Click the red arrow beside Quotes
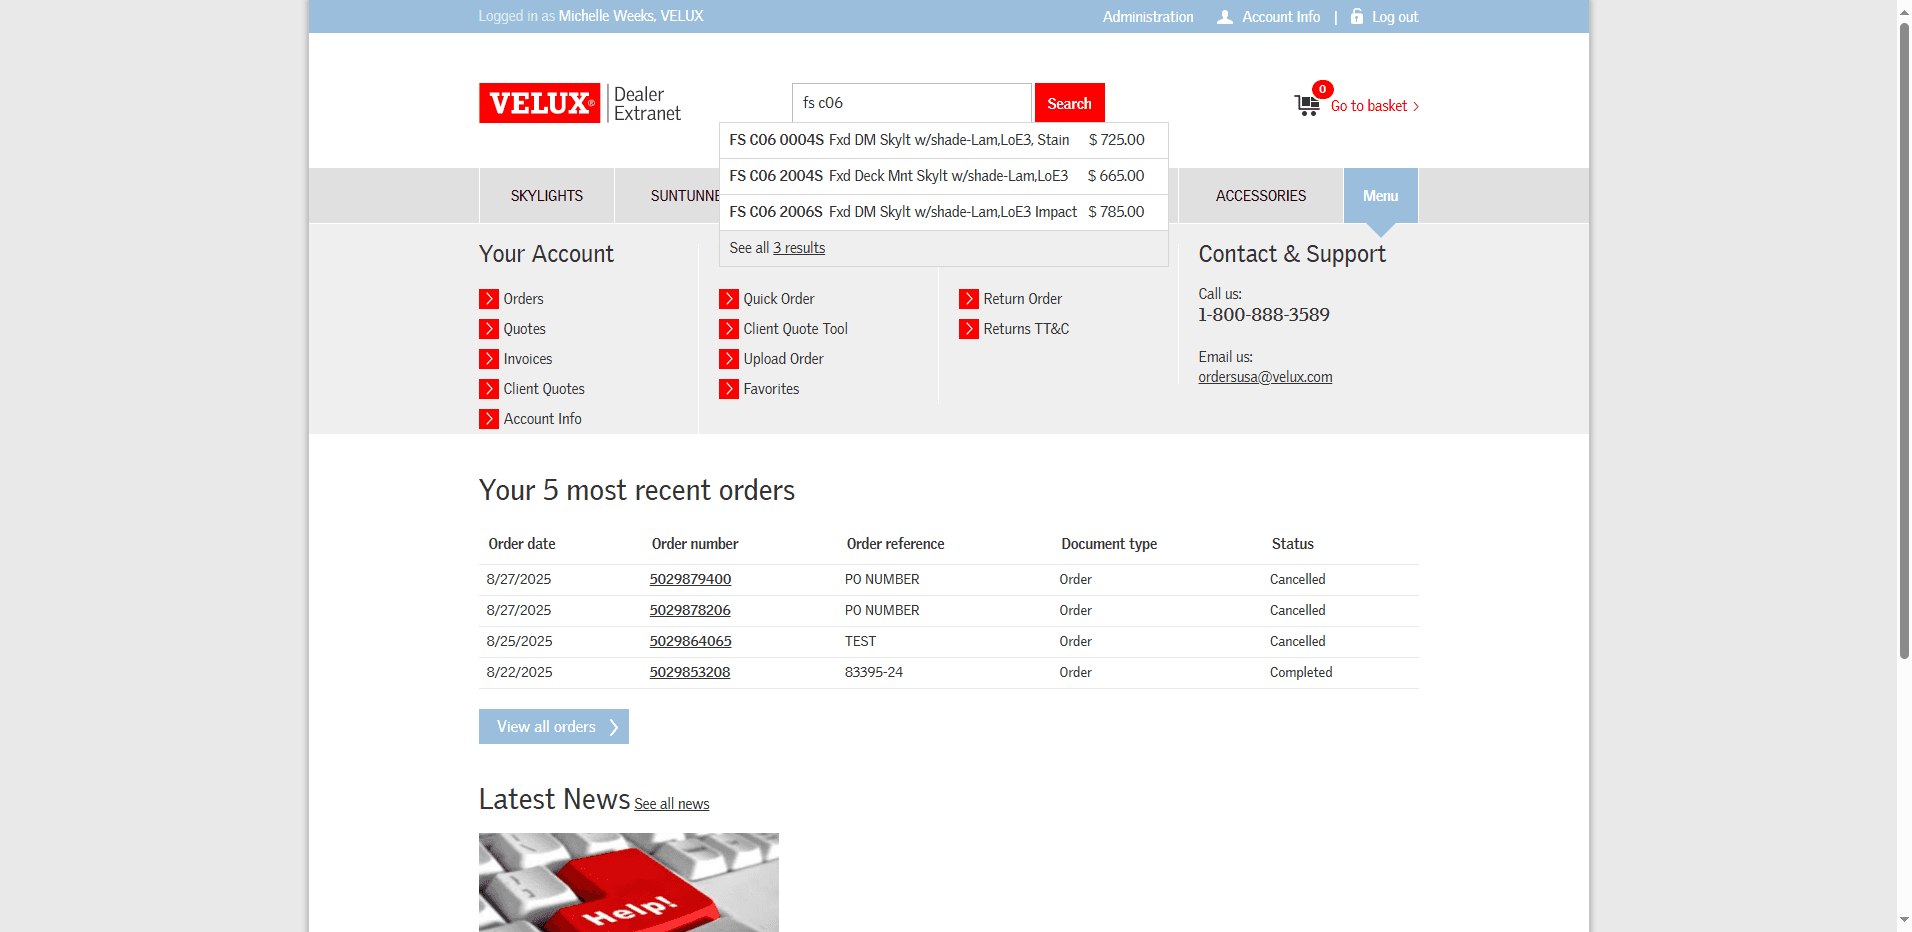Screen dimensions: 1912x932 [489, 329]
